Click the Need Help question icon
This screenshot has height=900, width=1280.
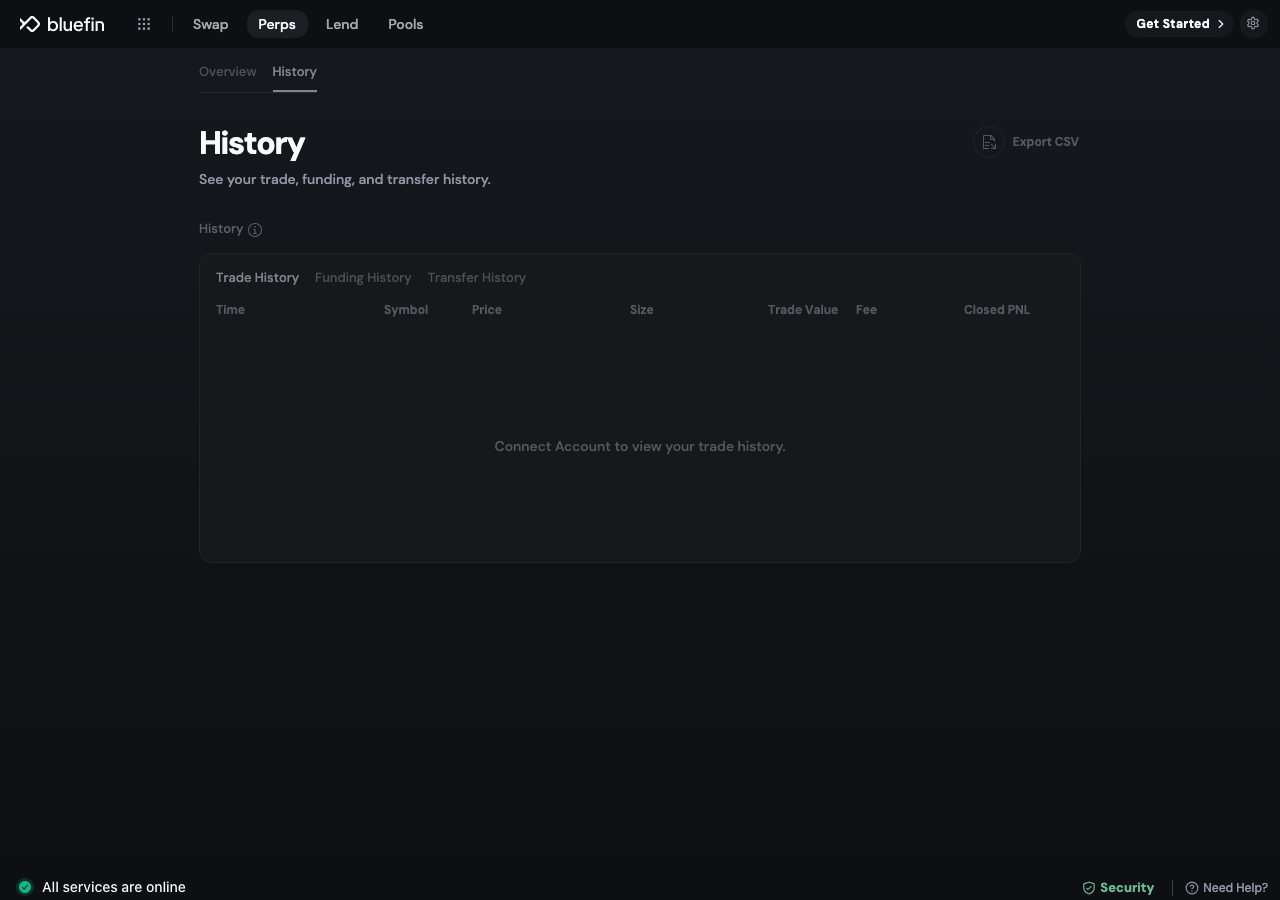pos(1192,888)
